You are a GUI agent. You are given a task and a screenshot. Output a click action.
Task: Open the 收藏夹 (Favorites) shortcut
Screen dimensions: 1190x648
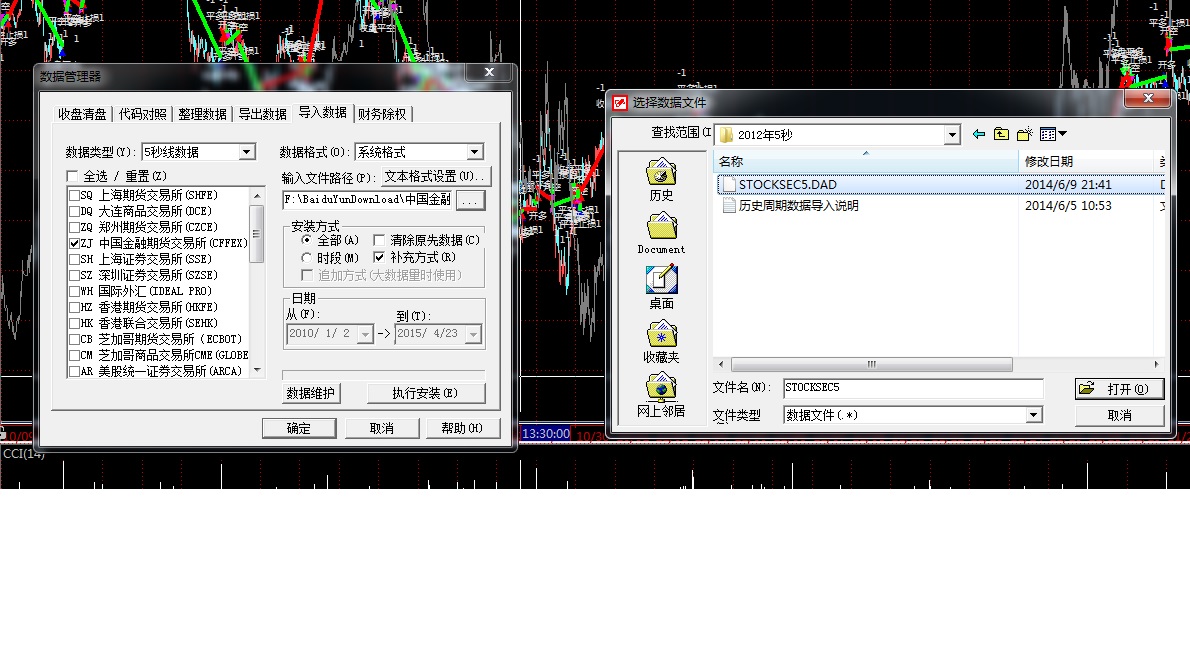(x=661, y=342)
